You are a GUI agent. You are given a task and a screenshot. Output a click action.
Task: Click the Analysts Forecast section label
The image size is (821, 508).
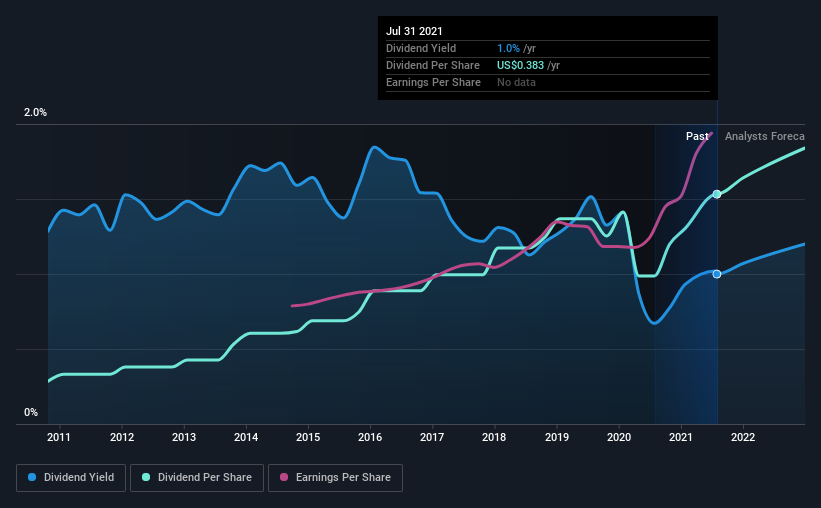(x=764, y=136)
